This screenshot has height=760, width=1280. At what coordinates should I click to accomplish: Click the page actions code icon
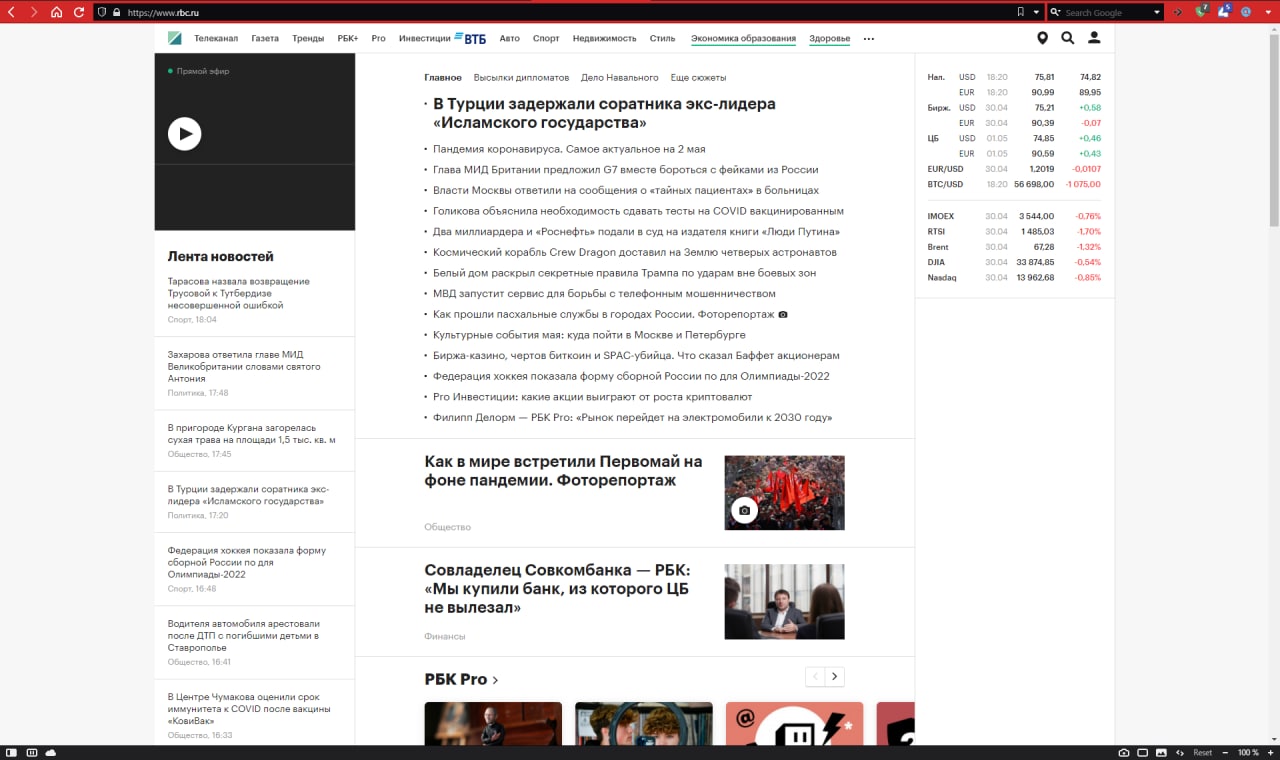1180,752
